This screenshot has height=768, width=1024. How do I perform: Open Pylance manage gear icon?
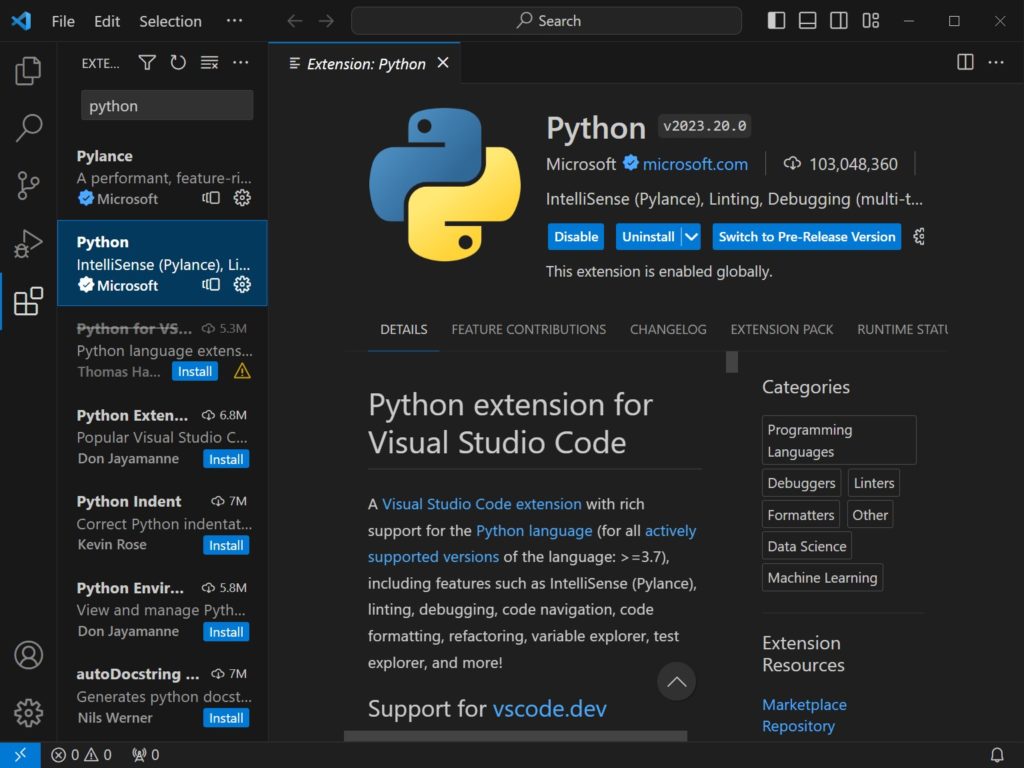point(242,198)
